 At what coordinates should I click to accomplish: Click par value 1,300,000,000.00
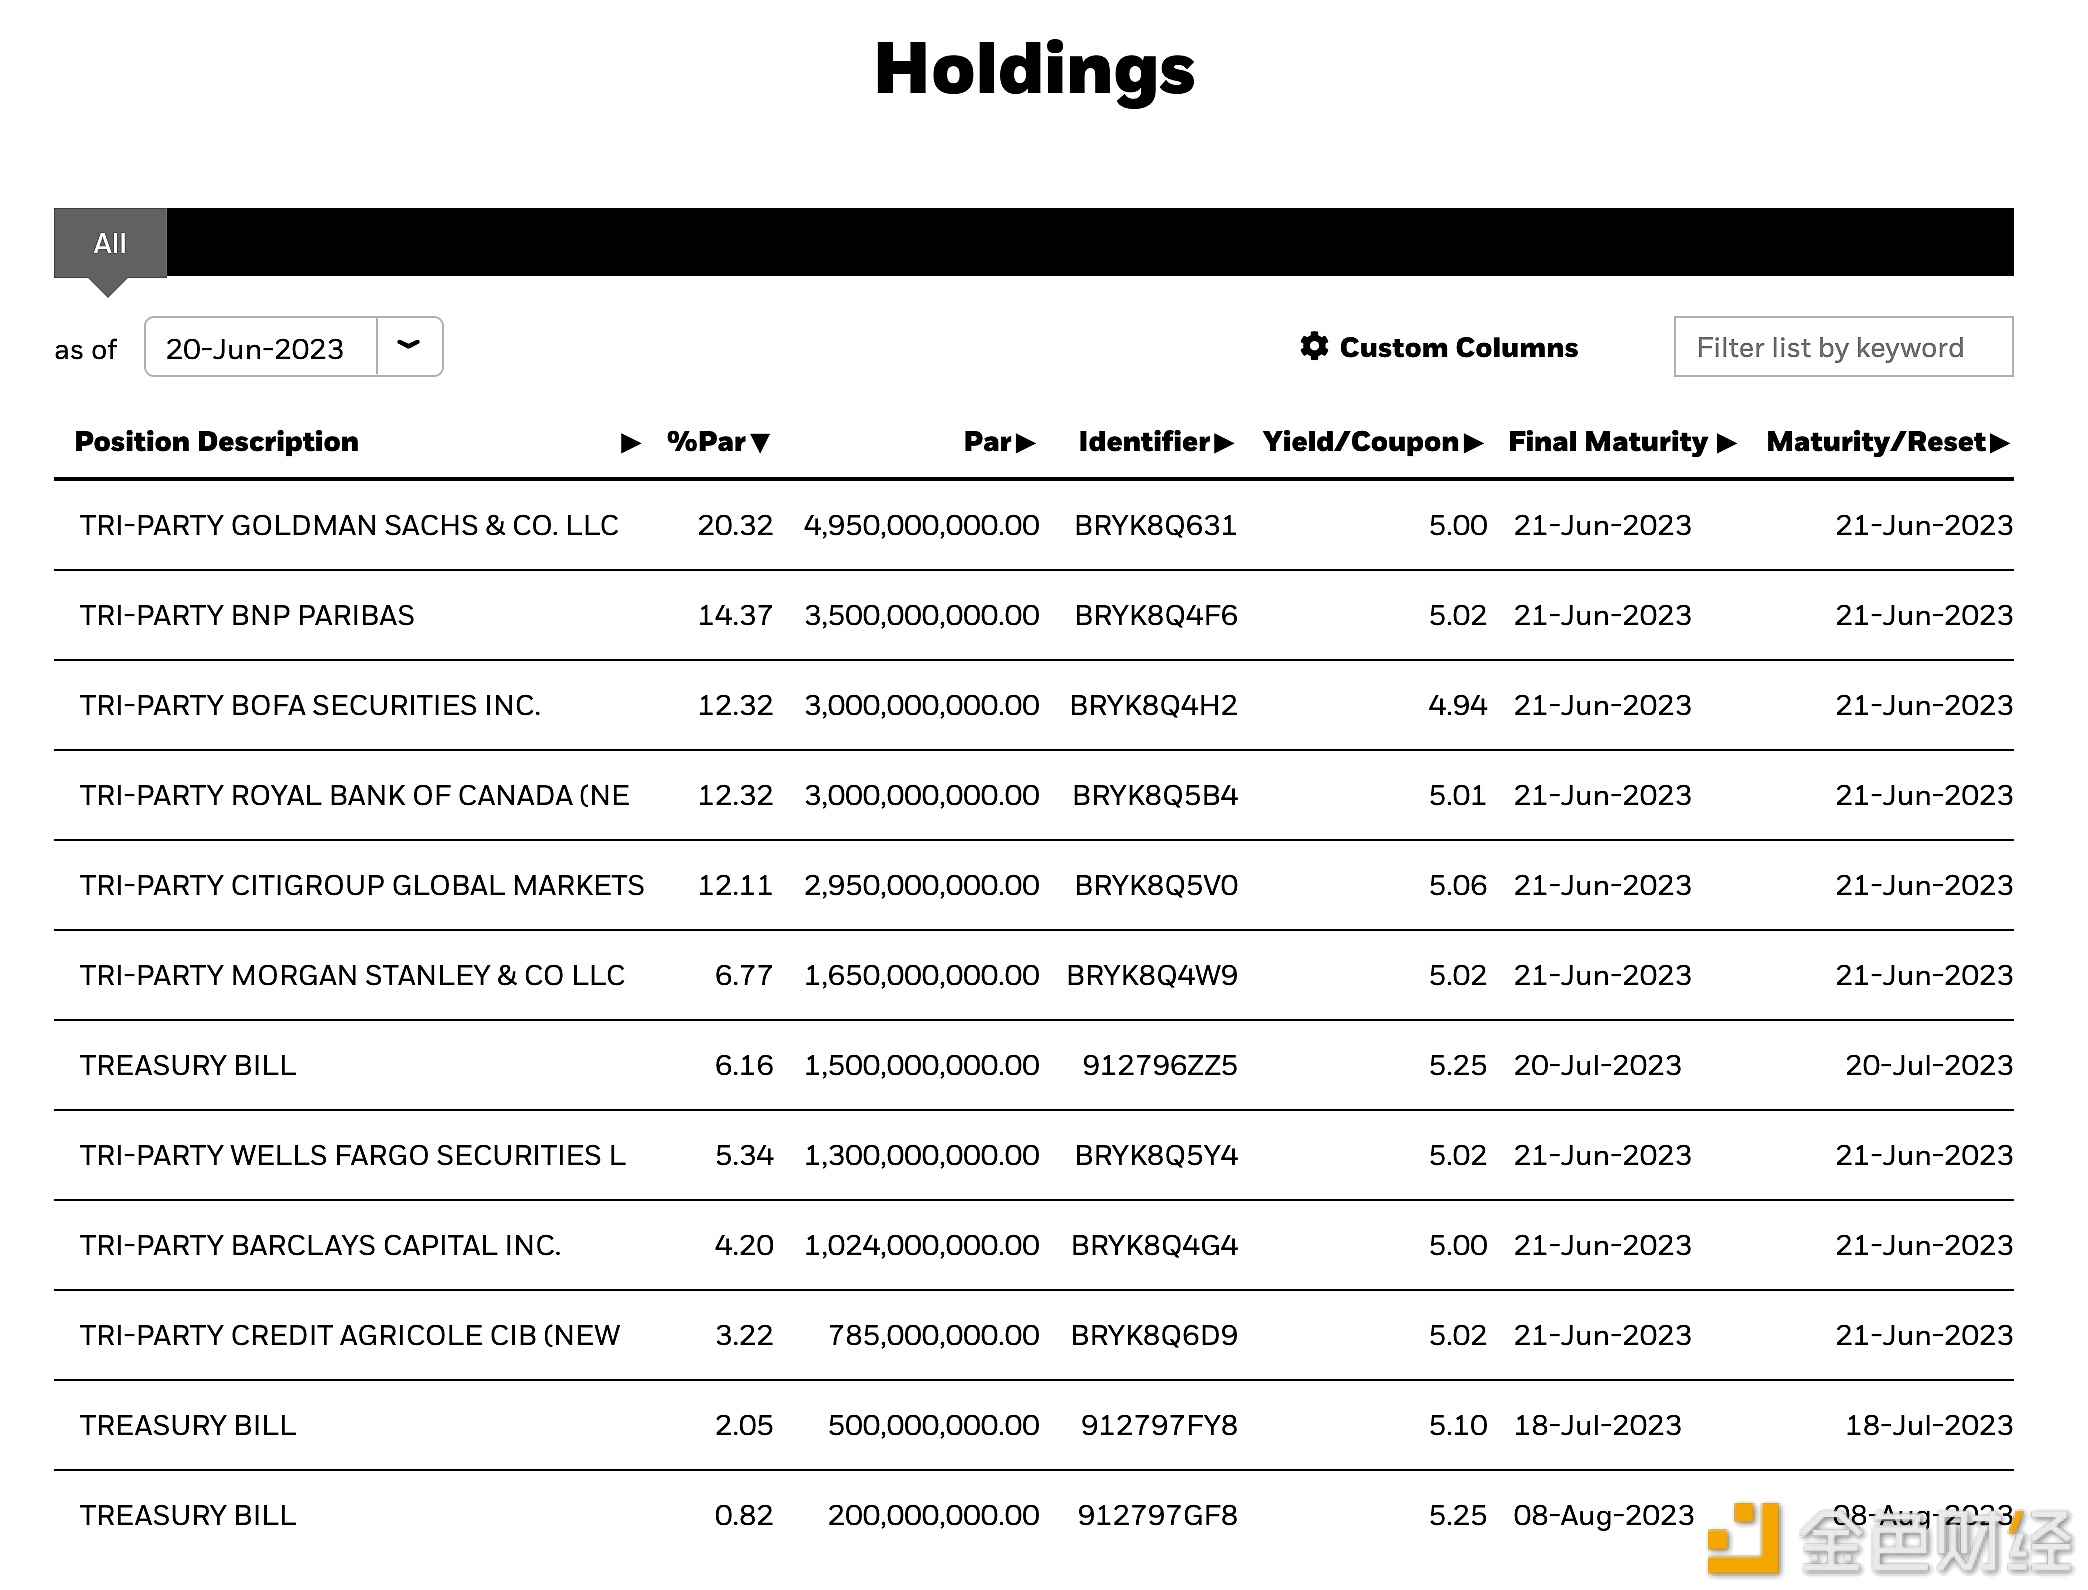[922, 1155]
